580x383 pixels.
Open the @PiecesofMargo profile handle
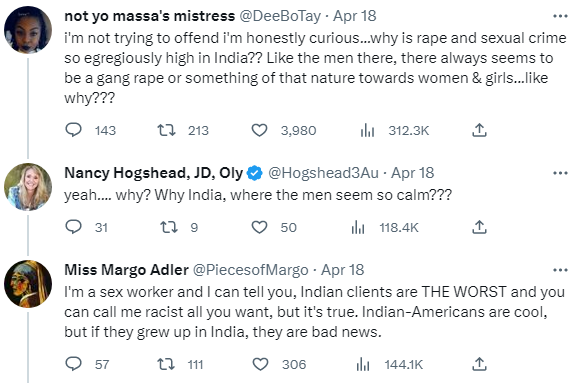pos(251,270)
